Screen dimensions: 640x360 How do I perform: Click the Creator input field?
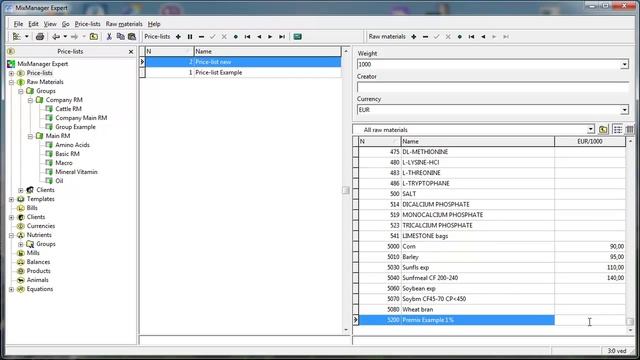(x=493, y=87)
